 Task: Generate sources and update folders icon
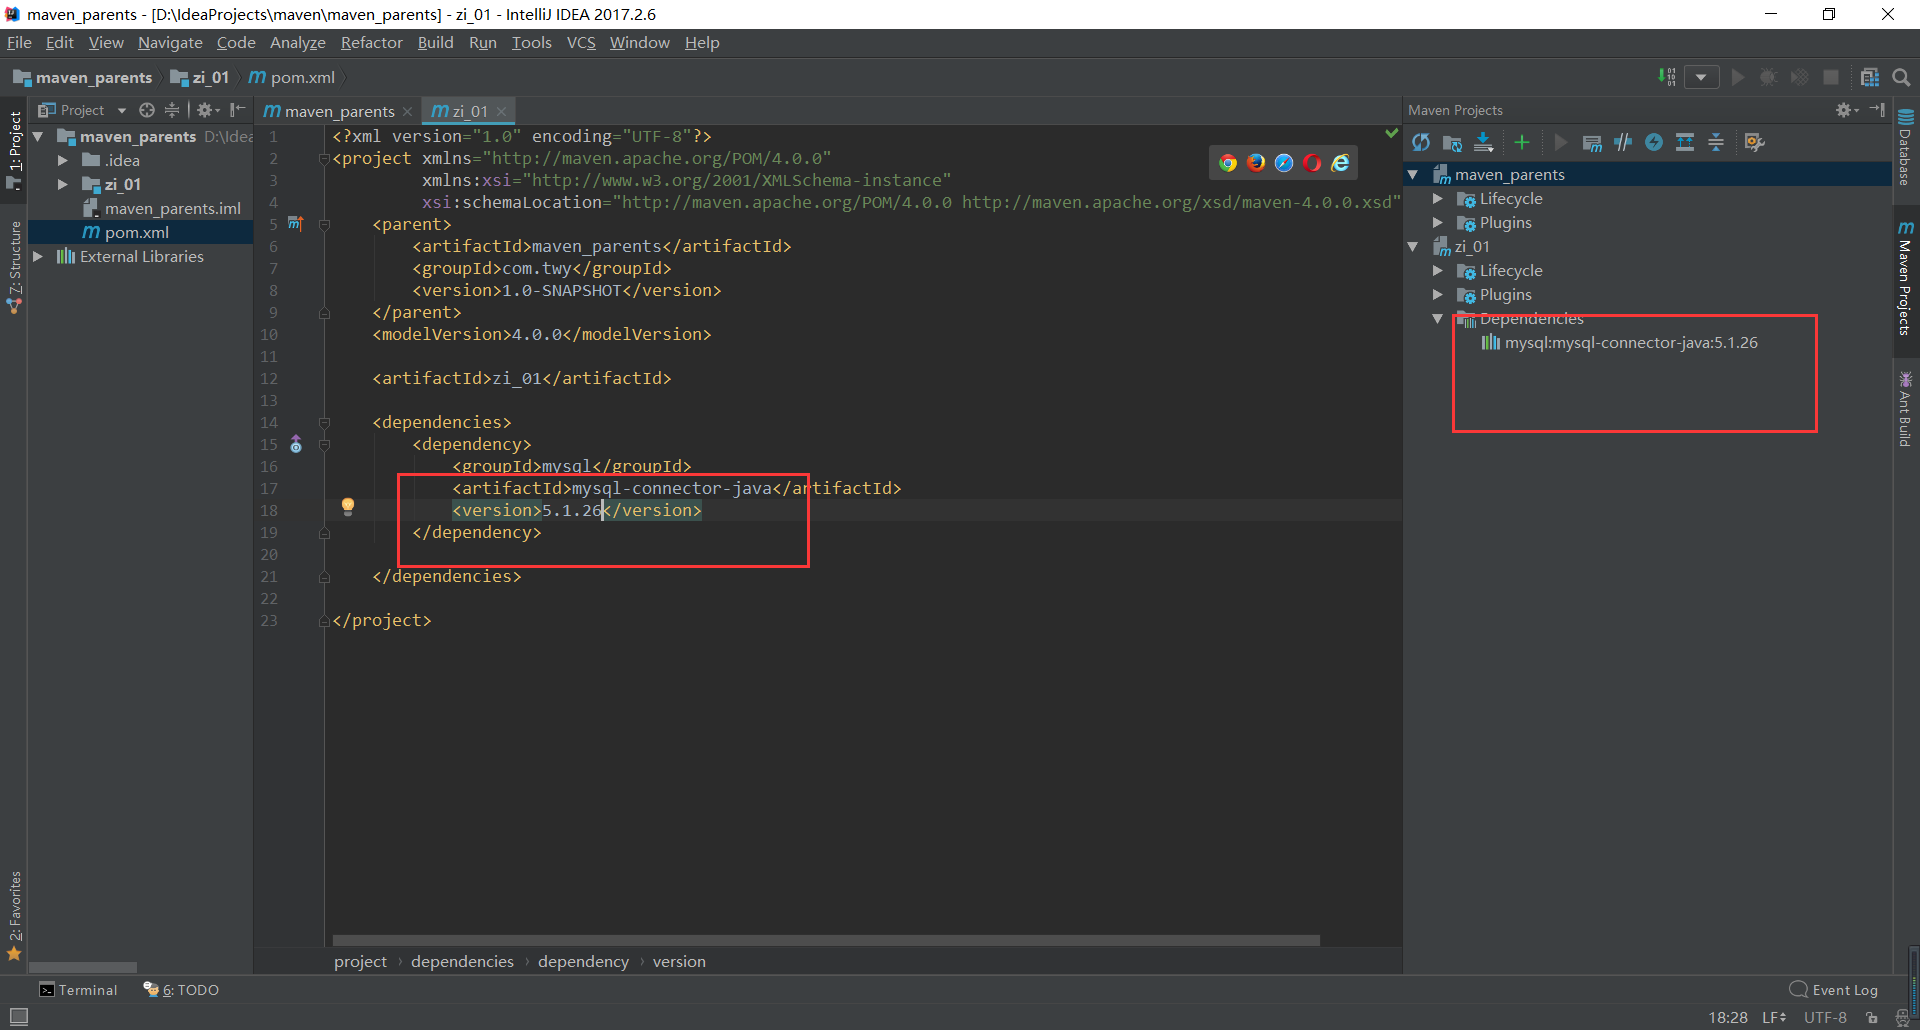pyautogui.click(x=1452, y=142)
